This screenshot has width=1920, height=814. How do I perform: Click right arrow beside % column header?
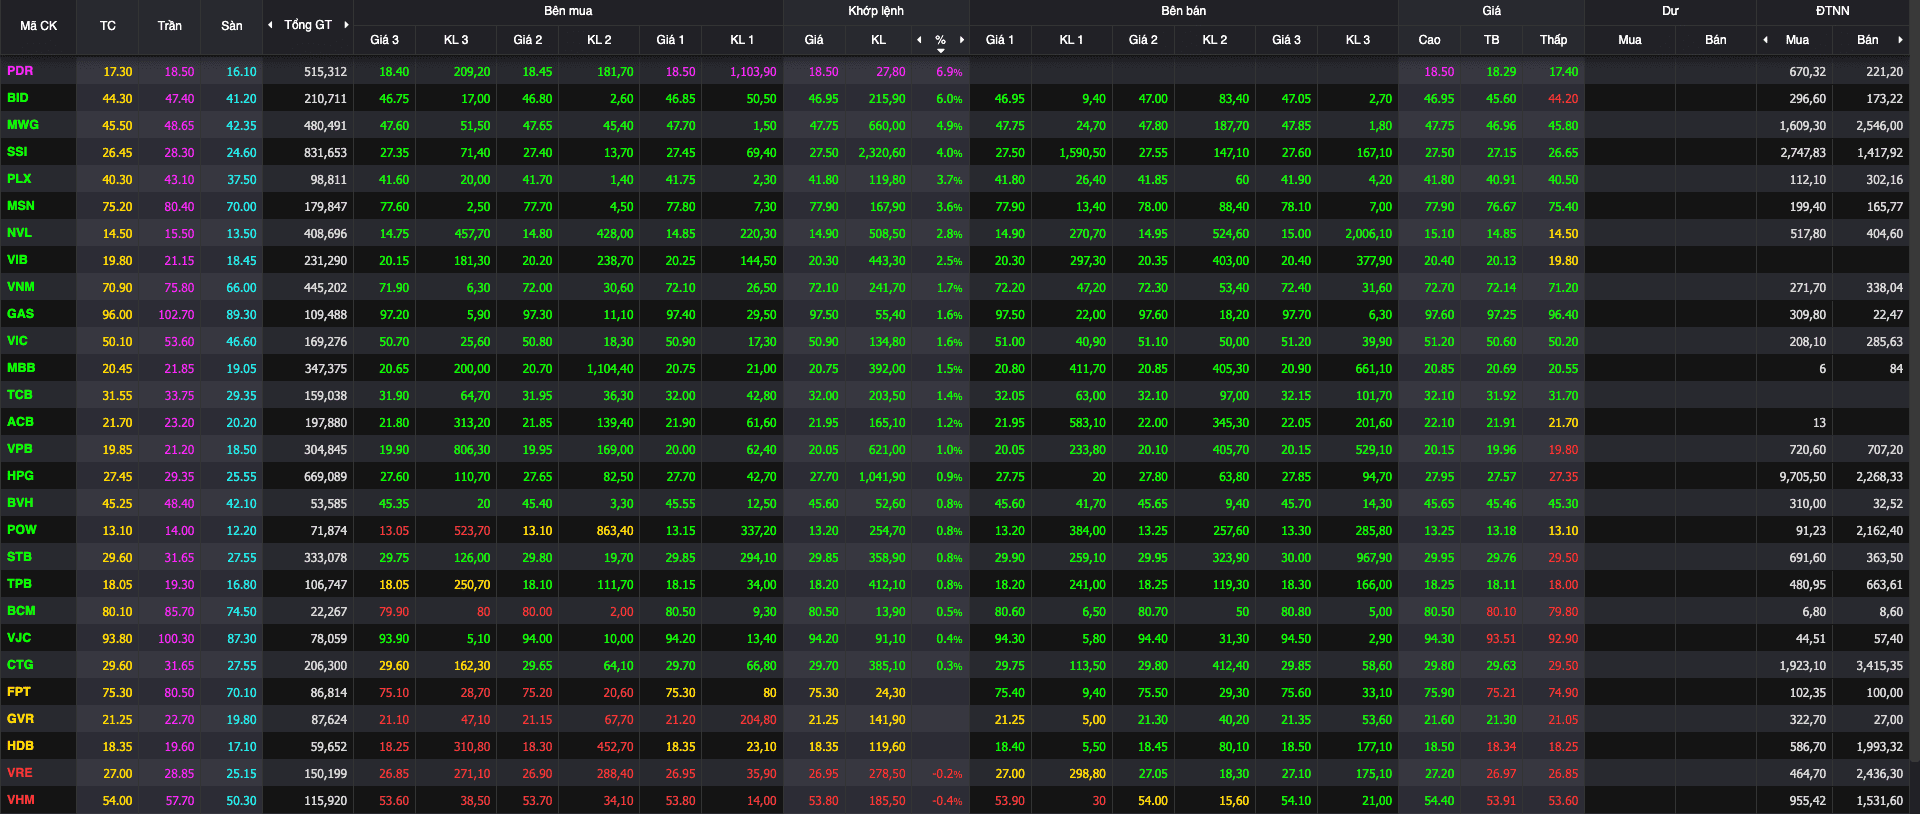coord(962,40)
